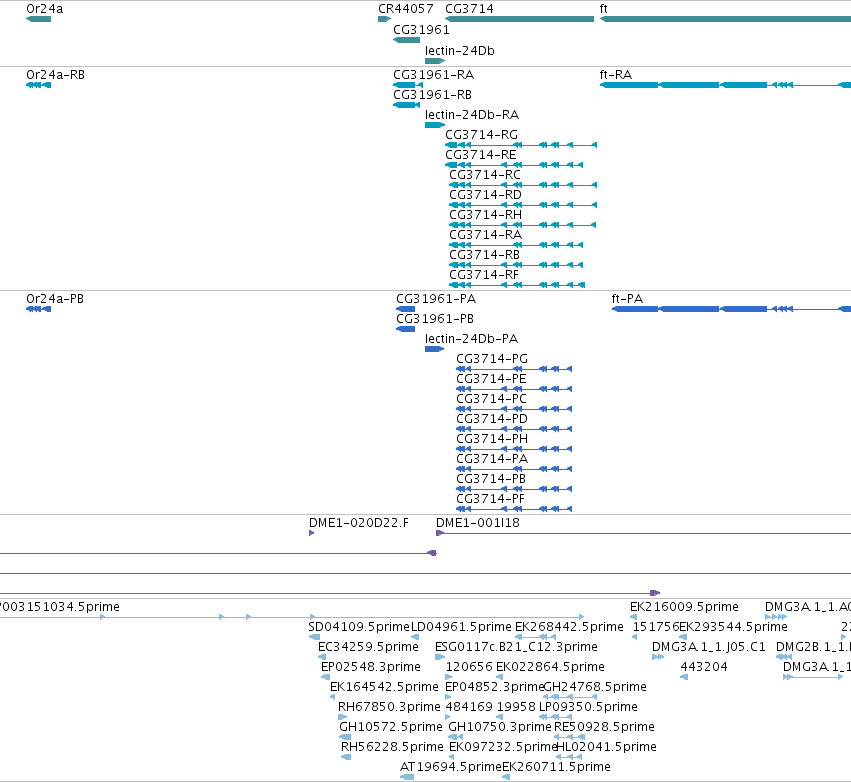Select the EK216009.5prime EST label
The width and height of the screenshot is (851, 782).
684,607
